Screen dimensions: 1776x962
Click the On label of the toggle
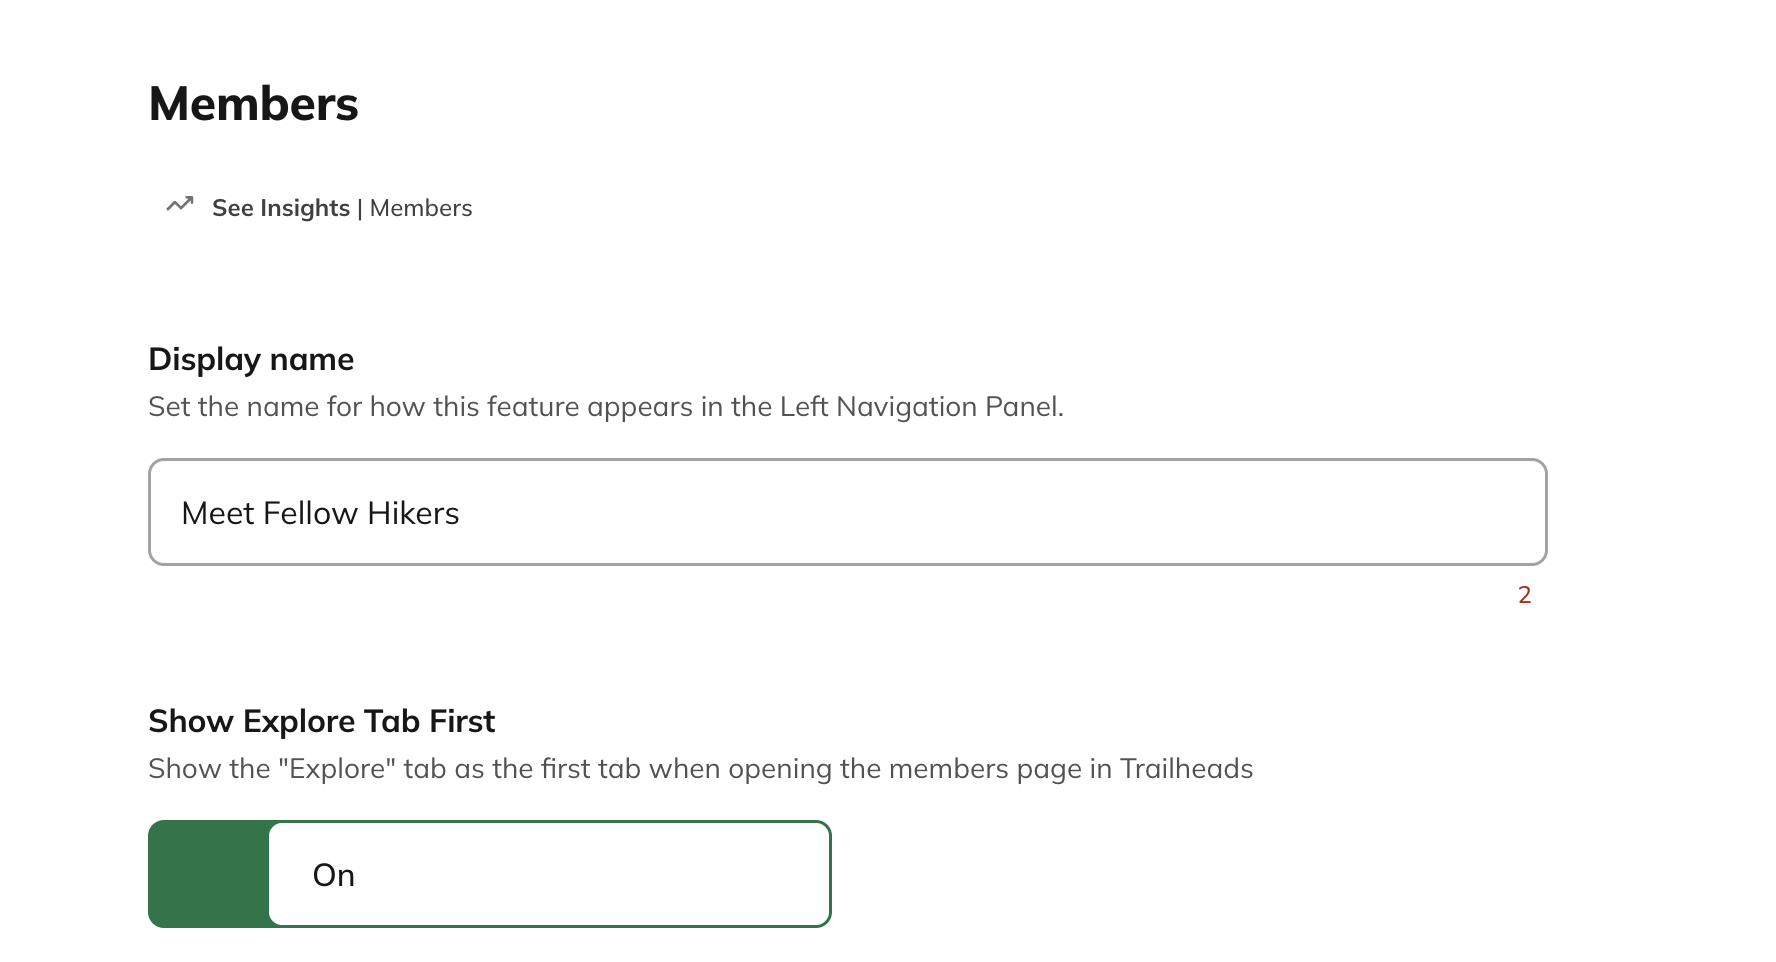click(x=334, y=875)
